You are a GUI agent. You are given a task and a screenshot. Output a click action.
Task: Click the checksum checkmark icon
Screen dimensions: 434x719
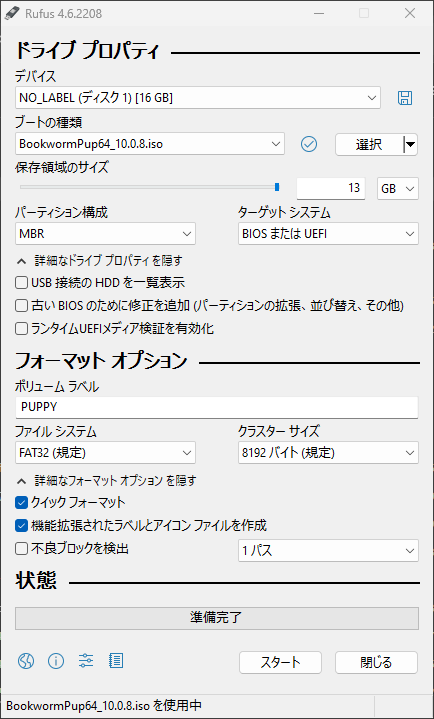[x=309, y=144]
